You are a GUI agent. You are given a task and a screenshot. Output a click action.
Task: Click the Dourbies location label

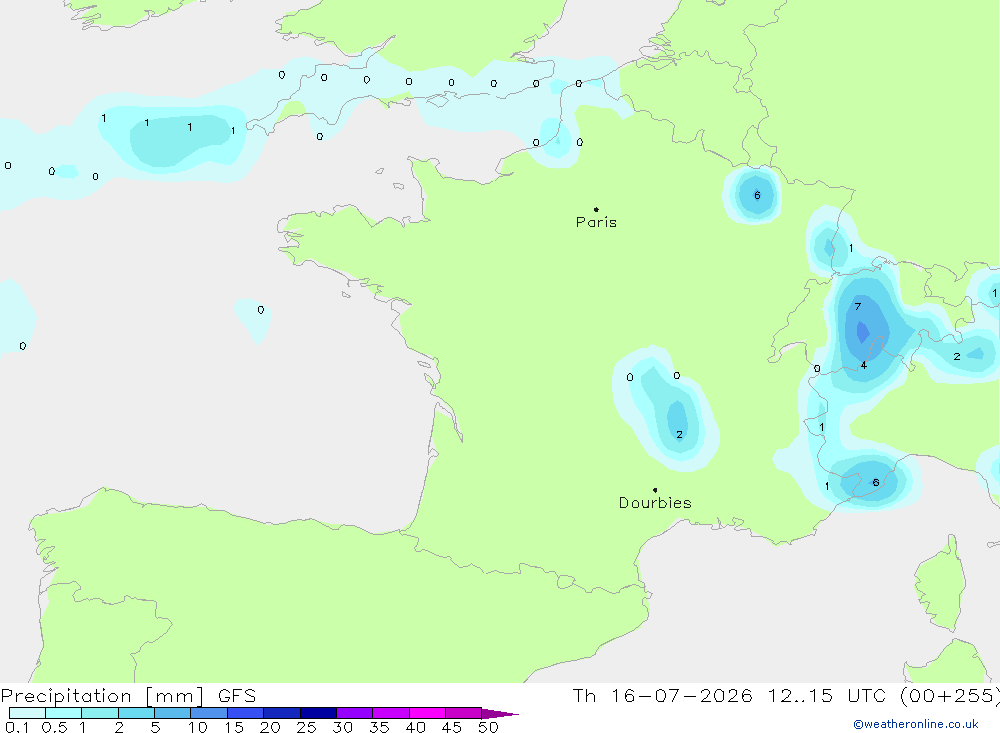tap(655, 503)
